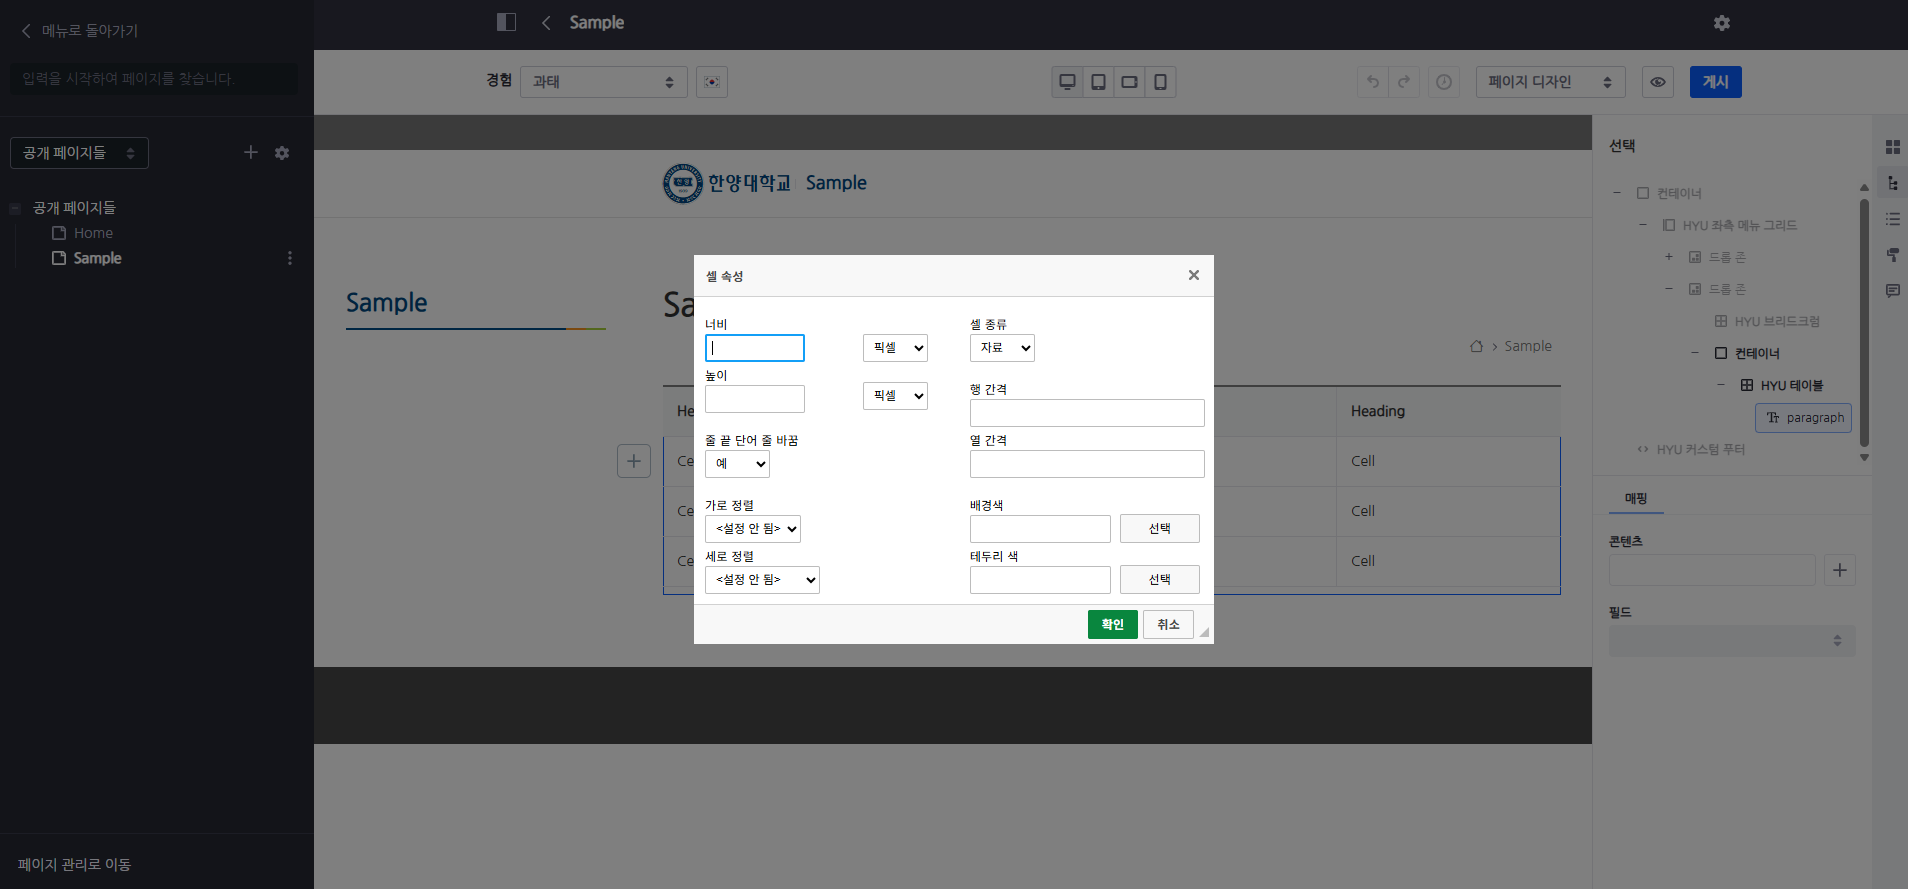Click the blue 게시 publish button
The width and height of the screenshot is (1908, 889).
point(1715,82)
